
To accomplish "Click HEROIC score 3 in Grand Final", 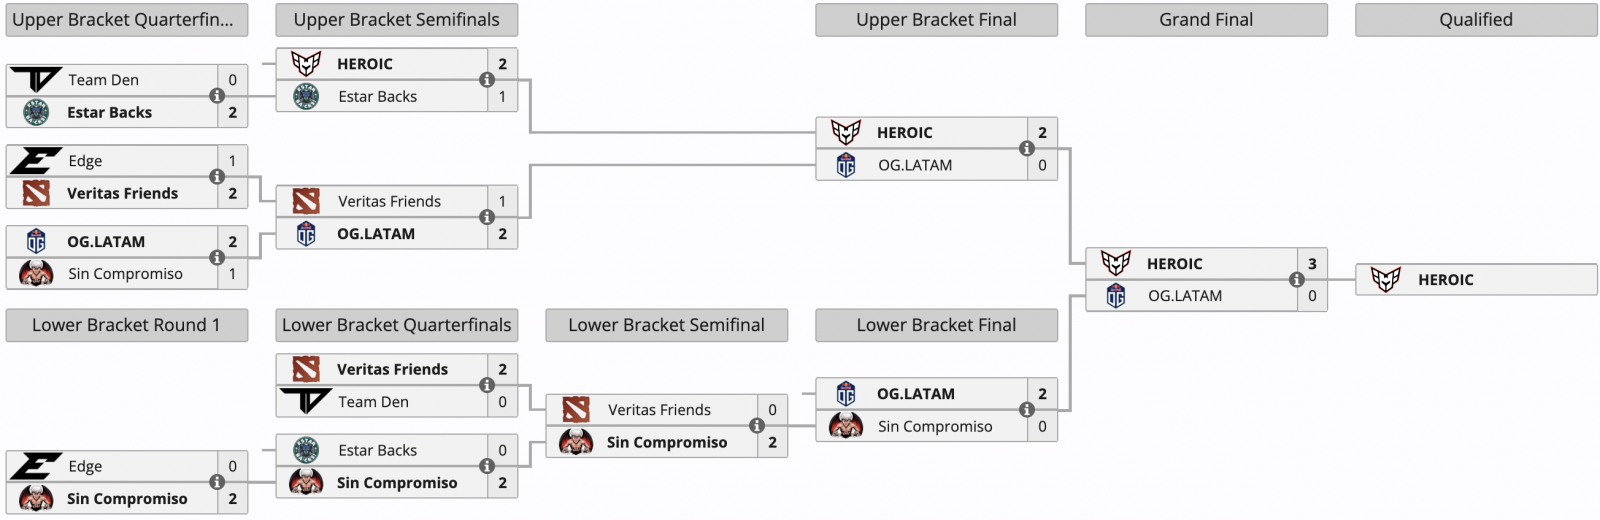I will click(1312, 264).
